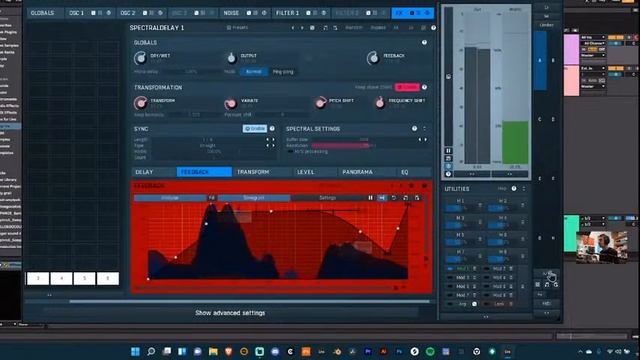This screenshot has height=360, width=640.
Task: Select Ping pong delay mode
Action: 283,71
